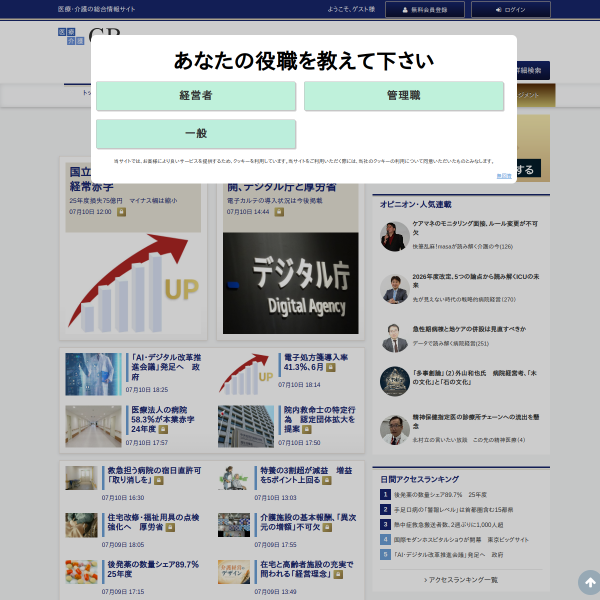Open the 介護施設の基本報酬 article

[308, 522]
